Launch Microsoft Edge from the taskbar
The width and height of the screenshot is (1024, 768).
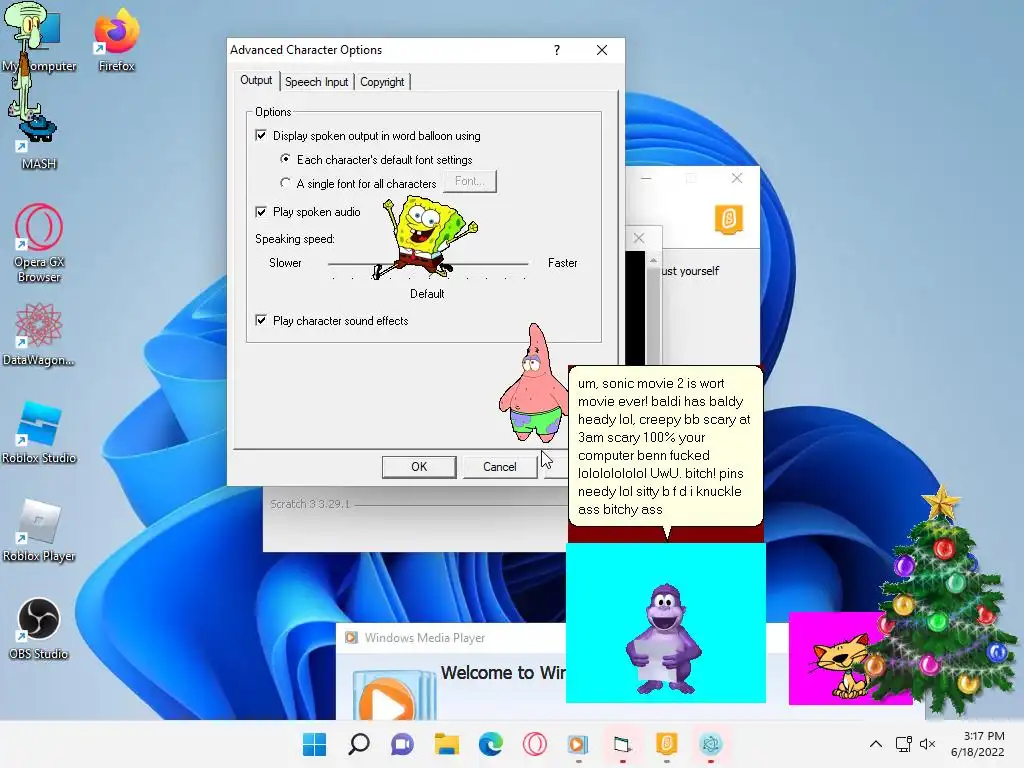pyautogui.click(x=490, y=744)
